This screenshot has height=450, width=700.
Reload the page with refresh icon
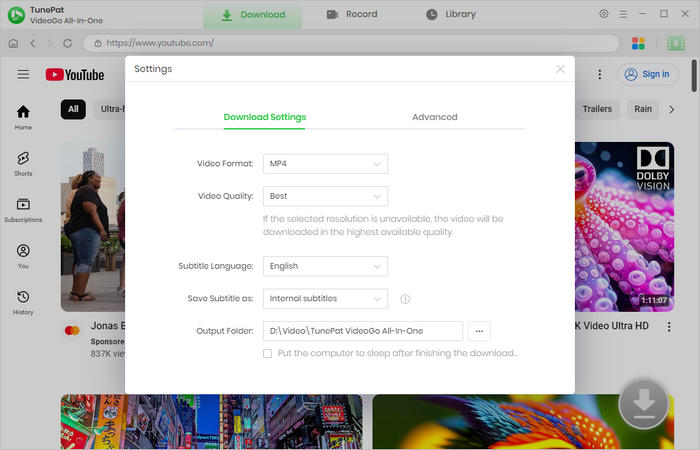[67, 44]
